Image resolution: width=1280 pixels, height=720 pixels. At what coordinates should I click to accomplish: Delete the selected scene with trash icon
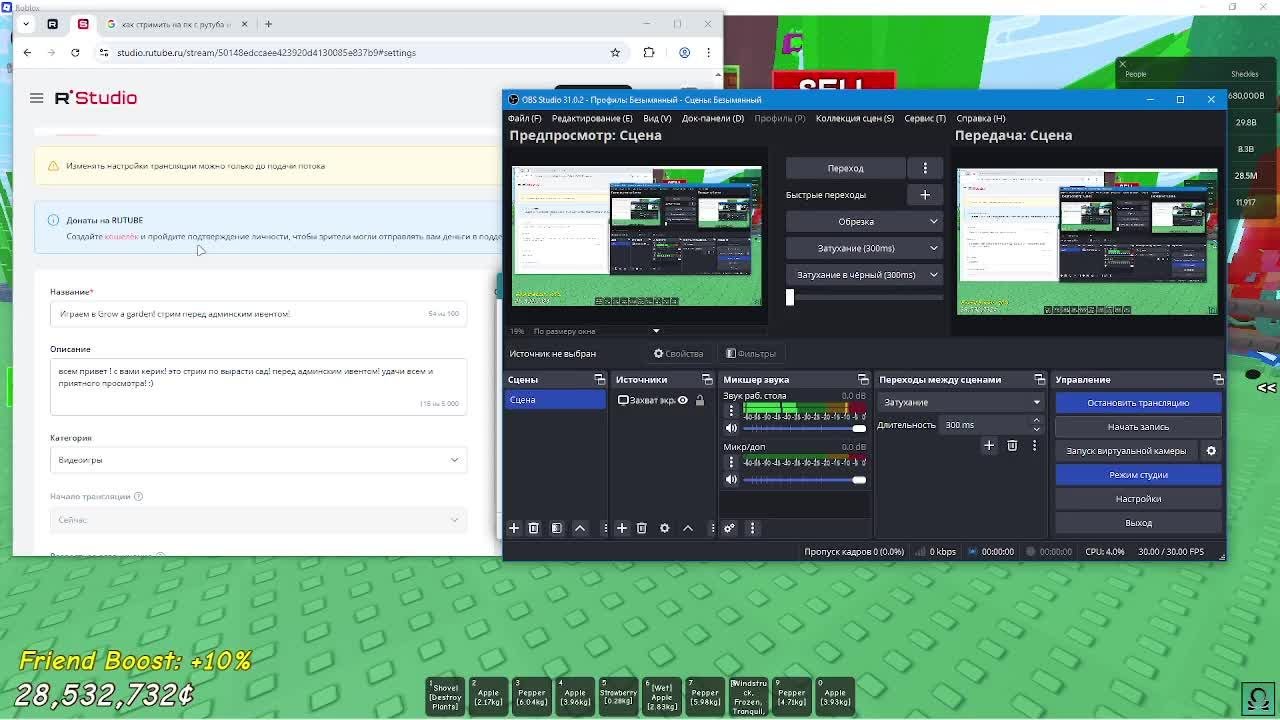(x=533, y=528)
